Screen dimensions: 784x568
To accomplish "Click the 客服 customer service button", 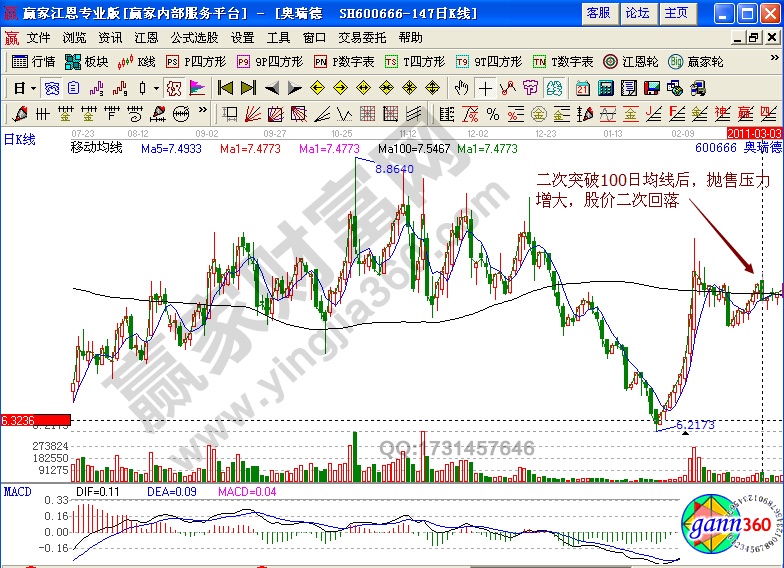I will (x=598, y=13).
